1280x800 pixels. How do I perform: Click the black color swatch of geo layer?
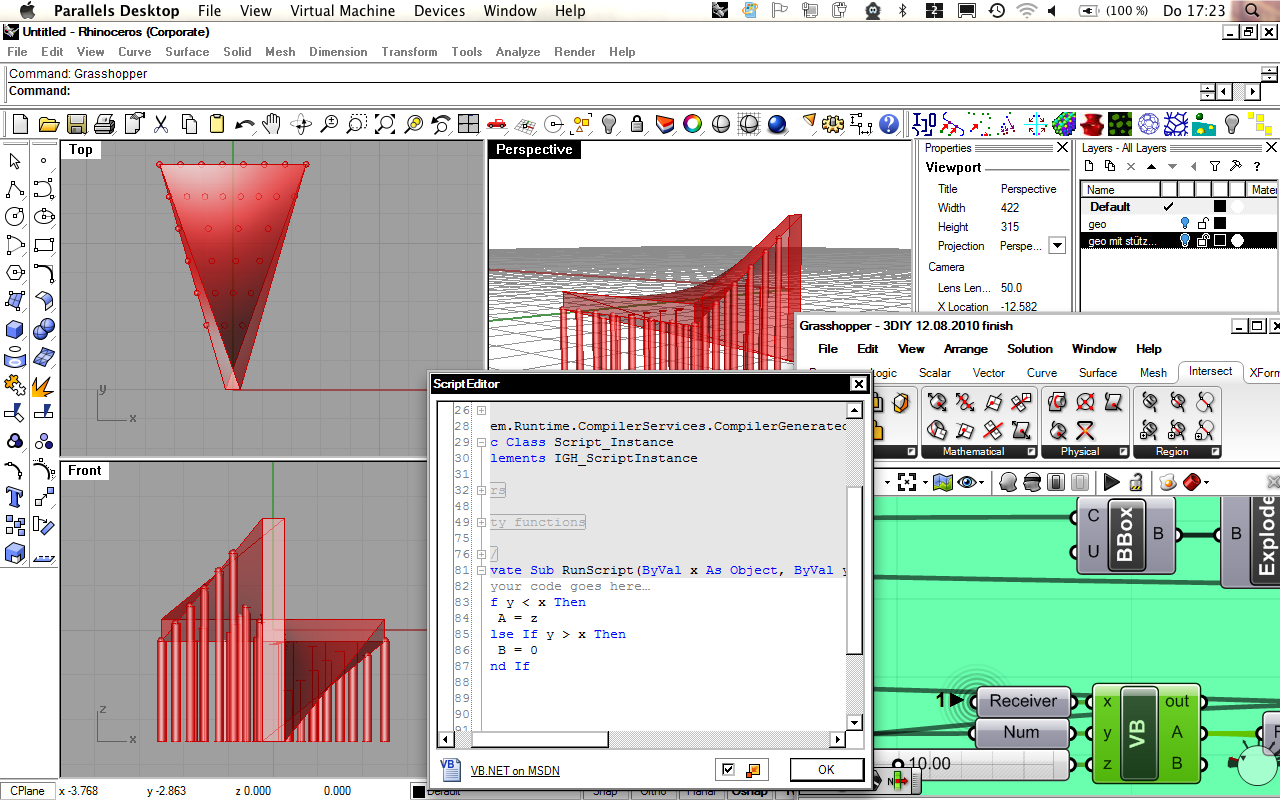(1220, 224)
